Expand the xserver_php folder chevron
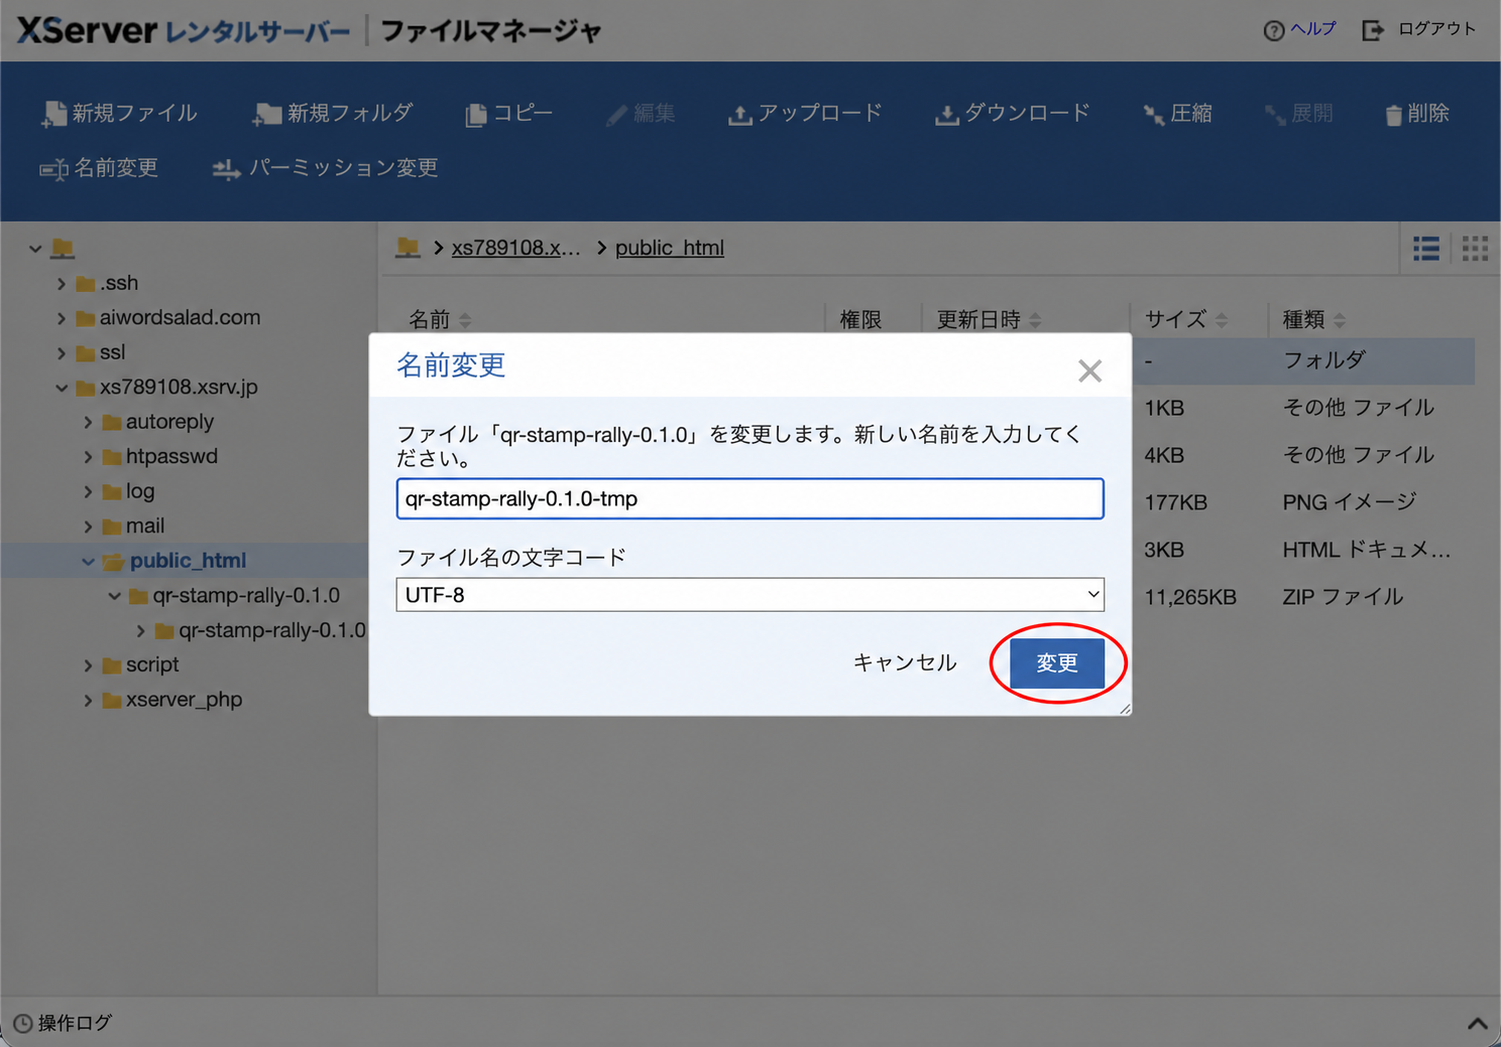1501x1047 pixels. 88,700
